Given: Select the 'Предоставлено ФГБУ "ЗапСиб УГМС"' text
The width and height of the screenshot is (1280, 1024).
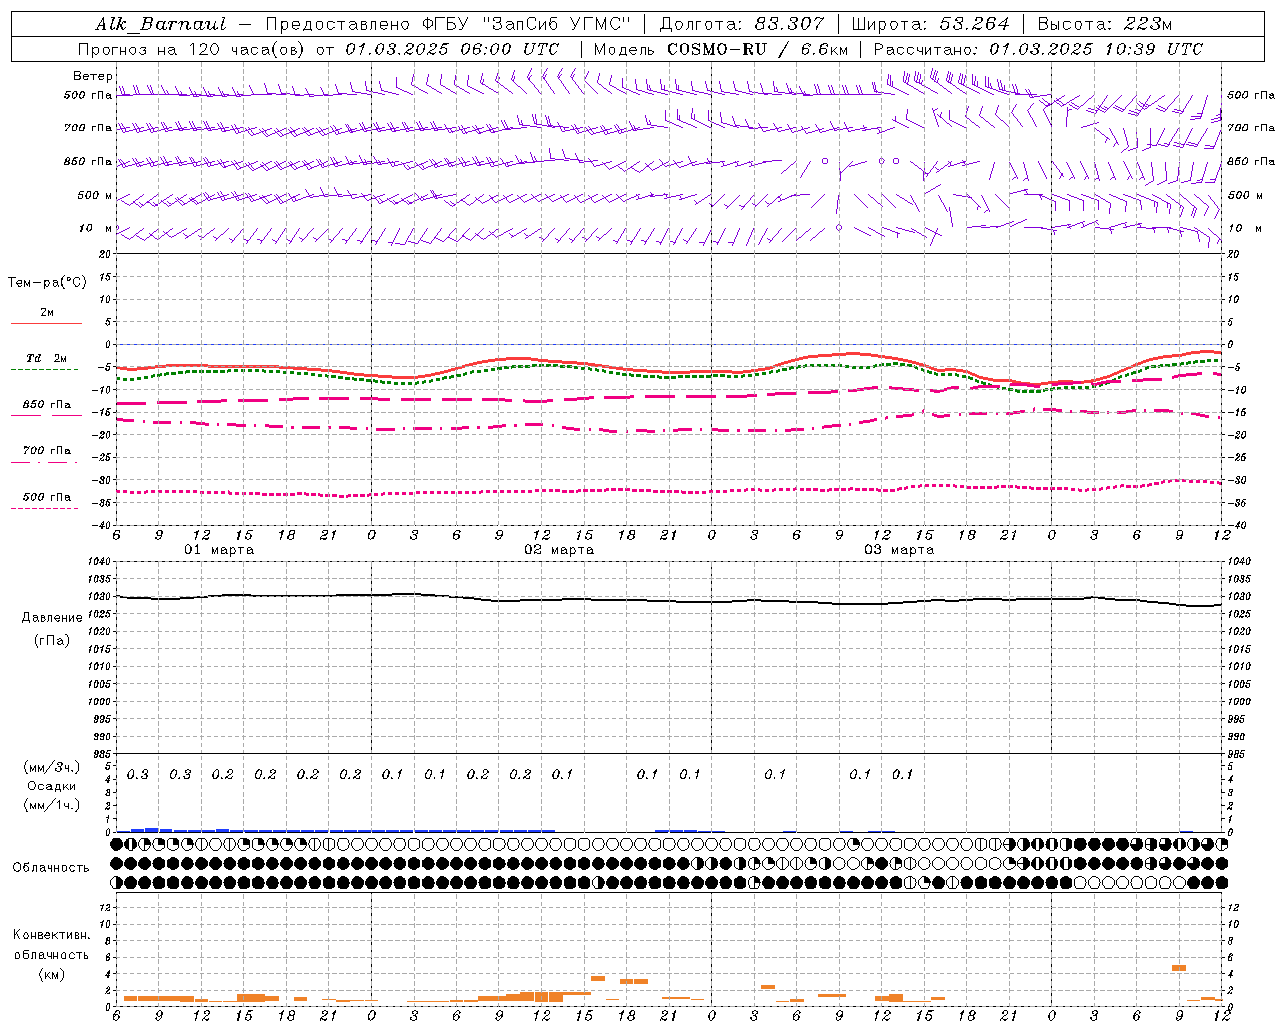Looking at the screenshot, I should [x=449, y=24].
